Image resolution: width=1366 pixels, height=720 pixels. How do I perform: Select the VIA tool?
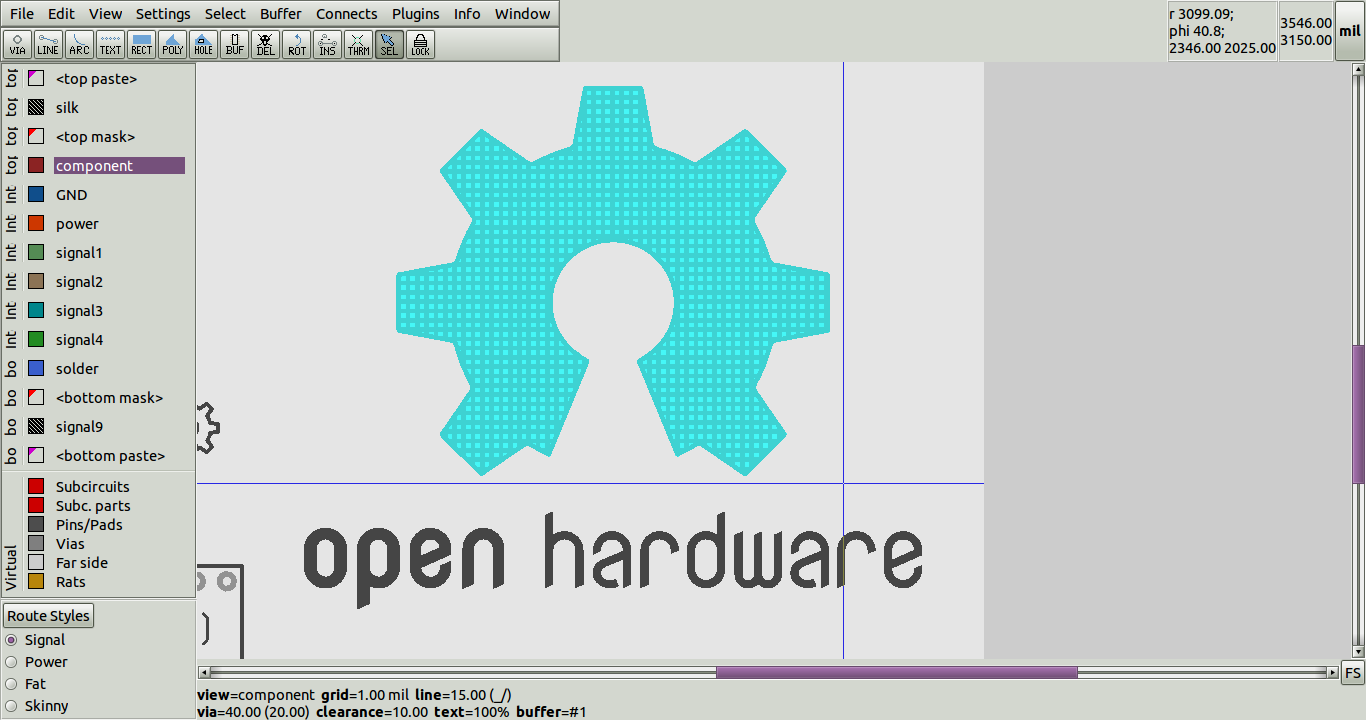point(17,44)
